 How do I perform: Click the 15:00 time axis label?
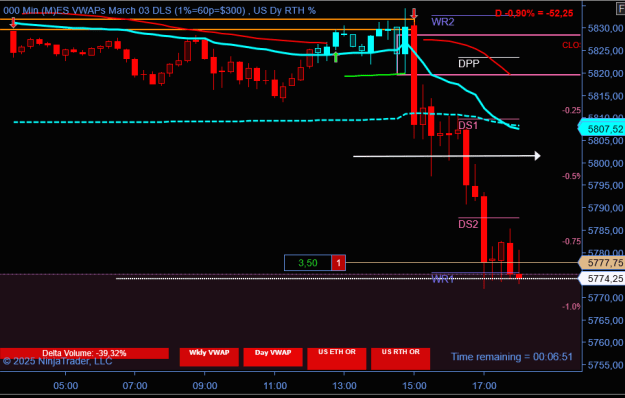point(414,386)
